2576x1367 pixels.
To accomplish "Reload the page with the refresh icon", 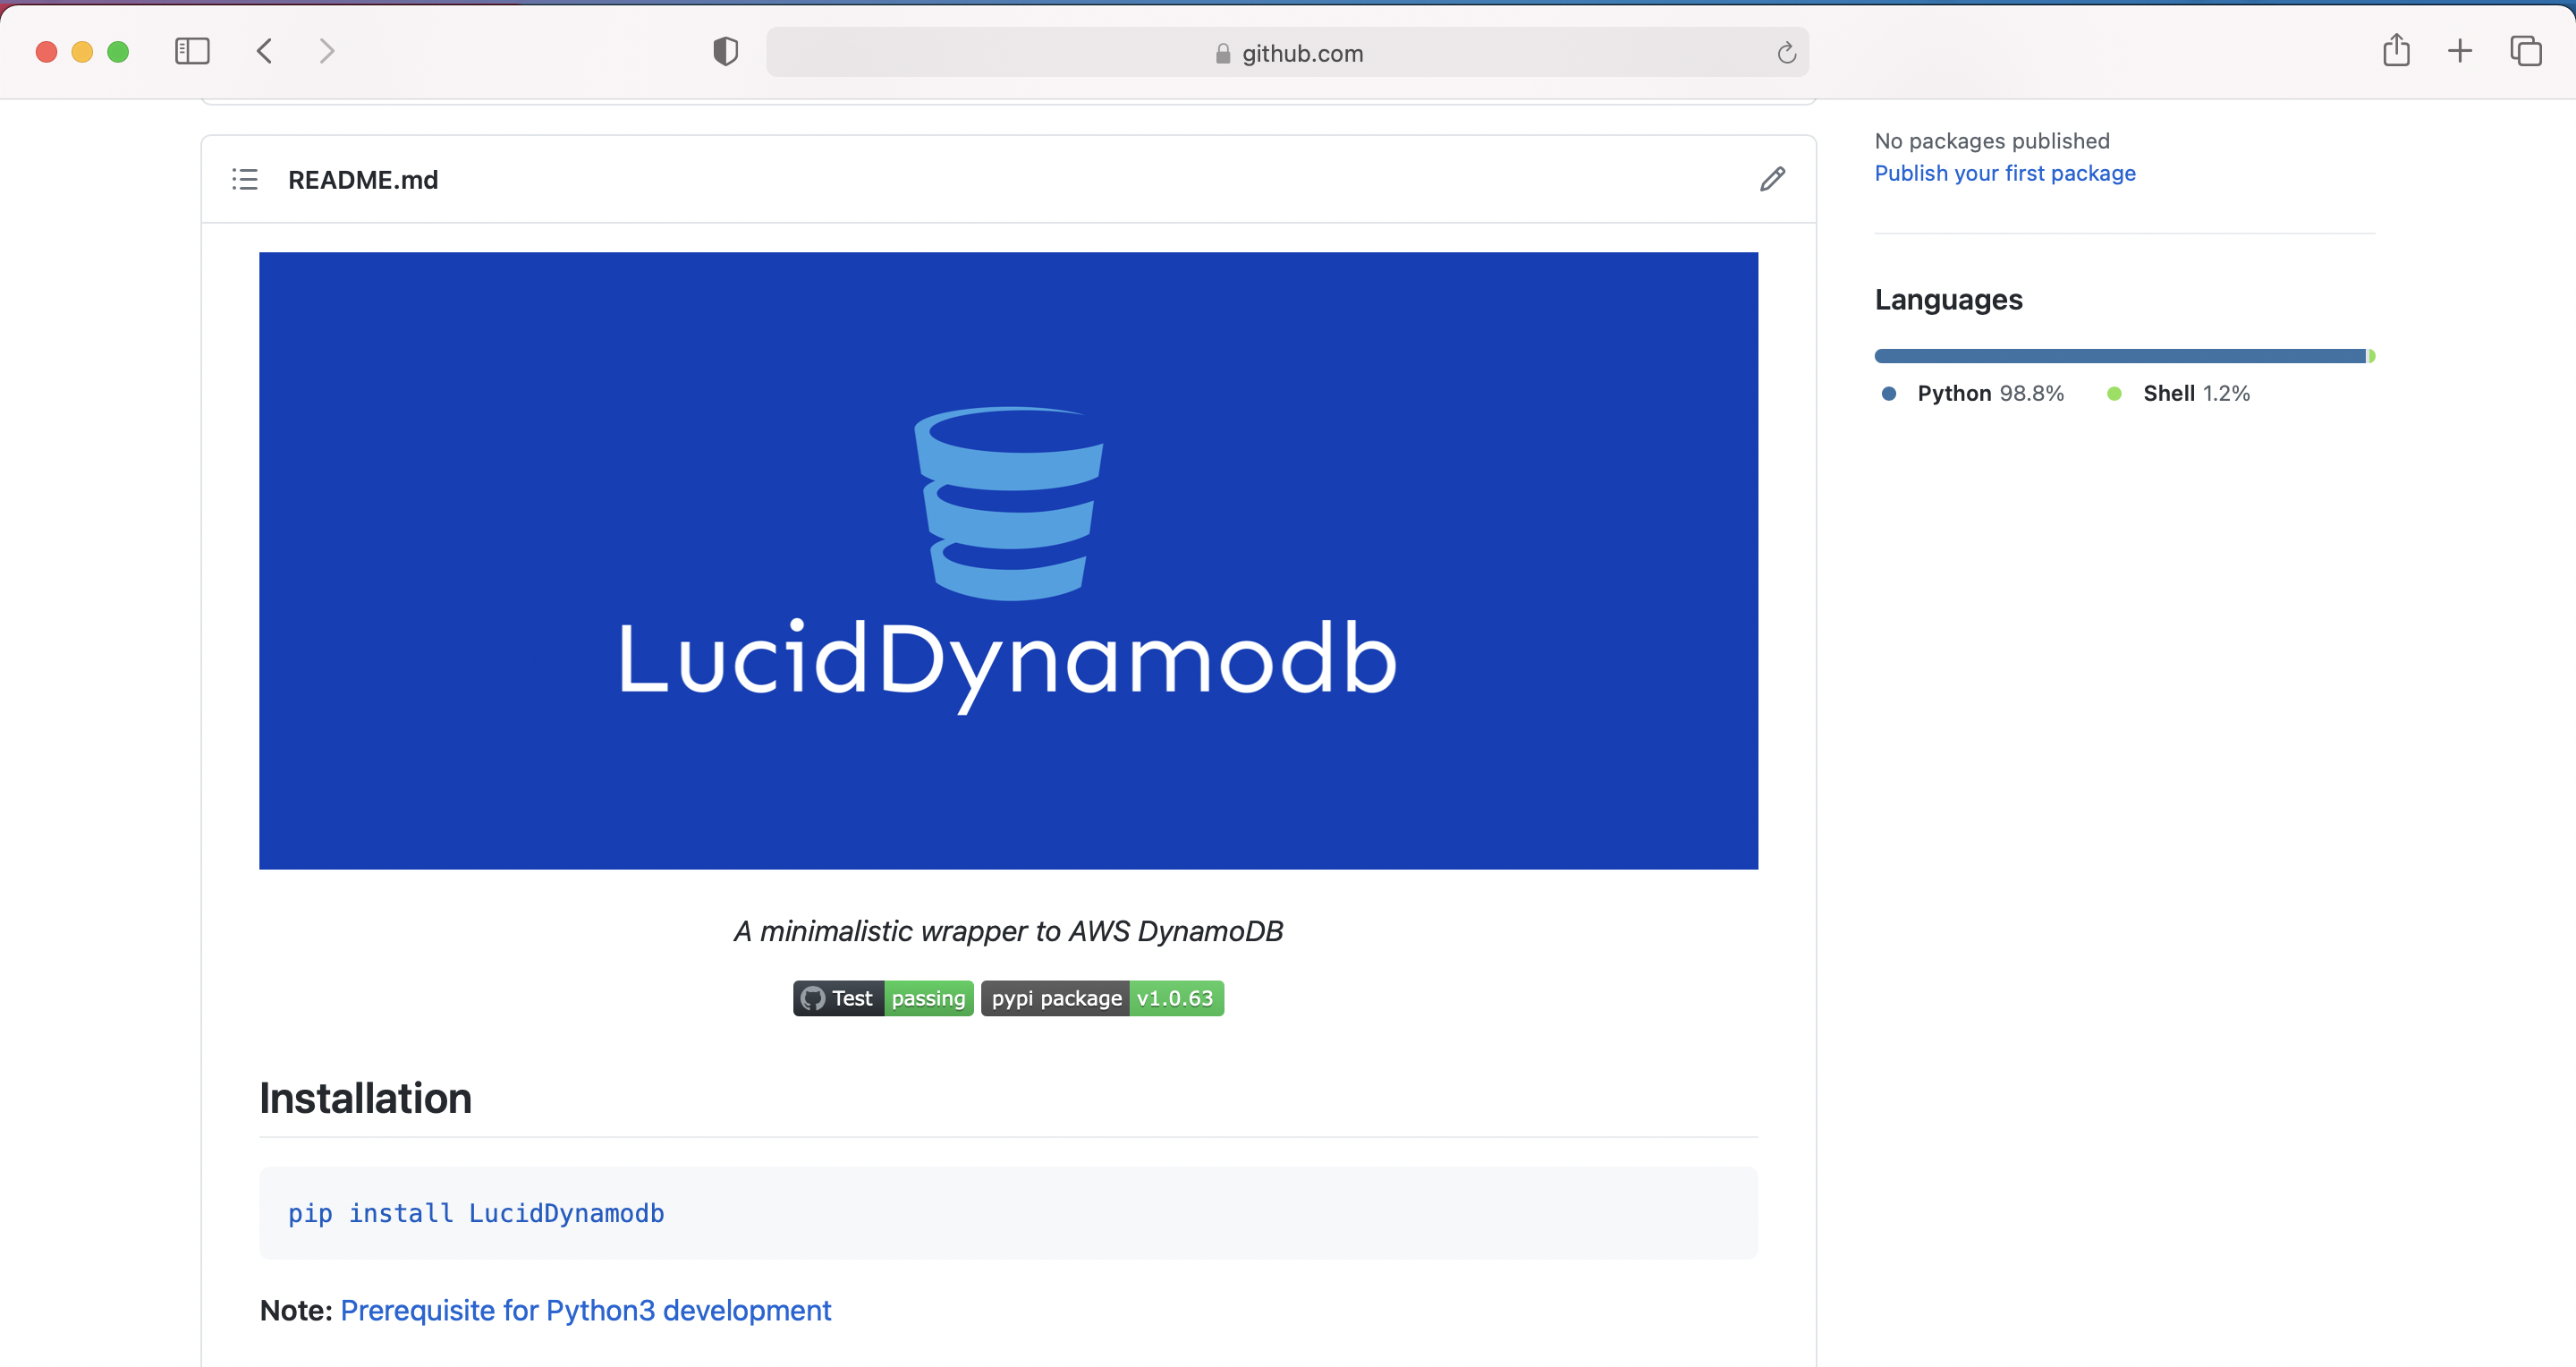I will (x=1786, y=53).
